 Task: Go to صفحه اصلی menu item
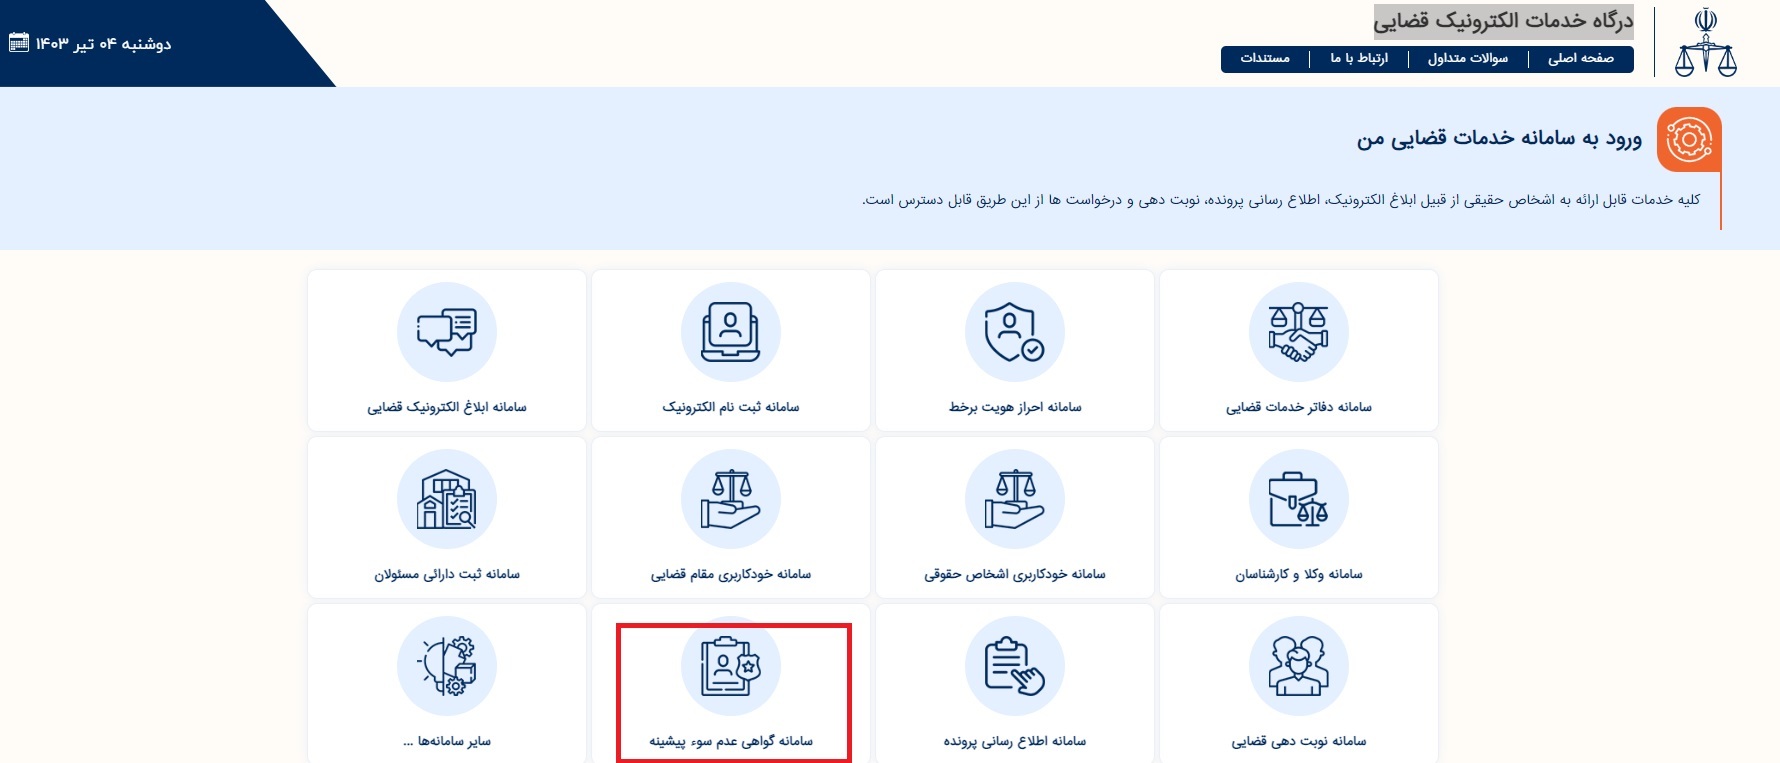pyautogui.click(x=1580, y=59)
